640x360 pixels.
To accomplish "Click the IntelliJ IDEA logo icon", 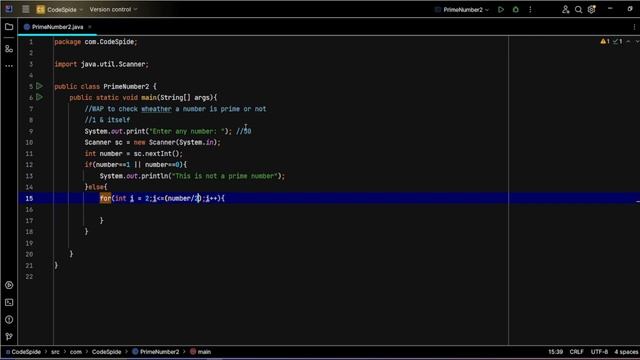I will 9,9.
